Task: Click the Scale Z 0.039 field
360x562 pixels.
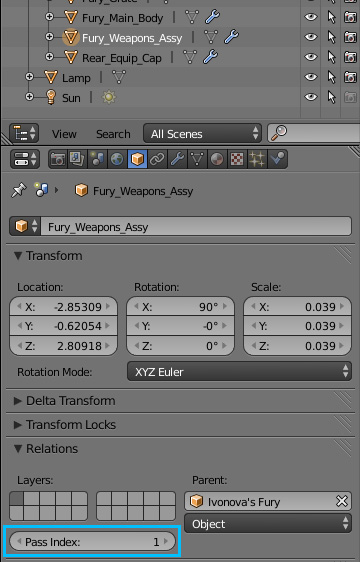Action: tap(297, 346)
